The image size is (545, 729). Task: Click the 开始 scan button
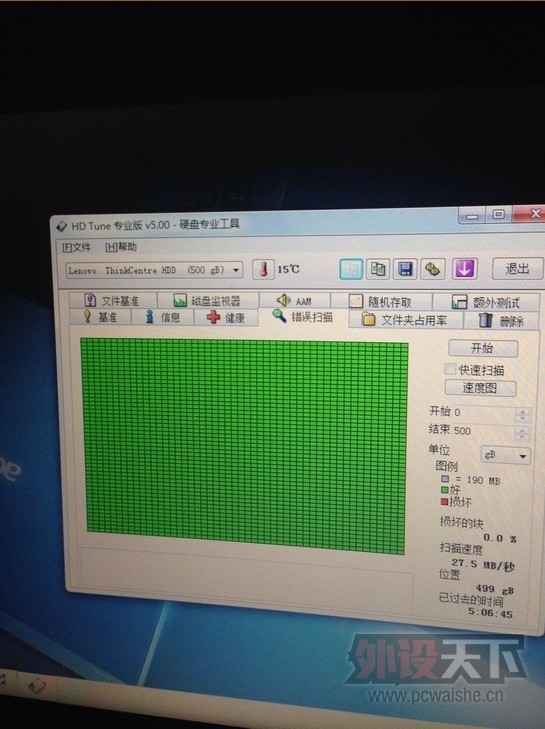tap(483, 348)
